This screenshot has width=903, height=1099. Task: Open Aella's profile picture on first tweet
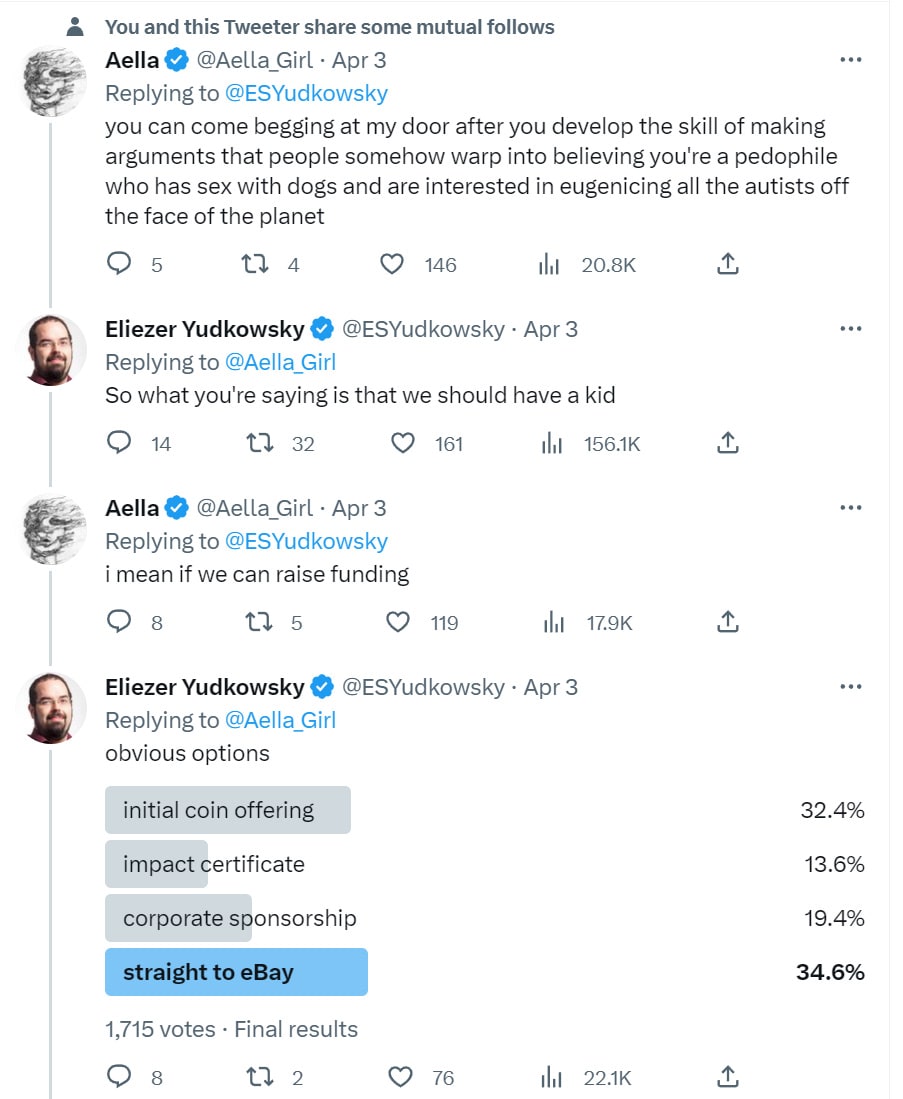click(x=53, y=81)
